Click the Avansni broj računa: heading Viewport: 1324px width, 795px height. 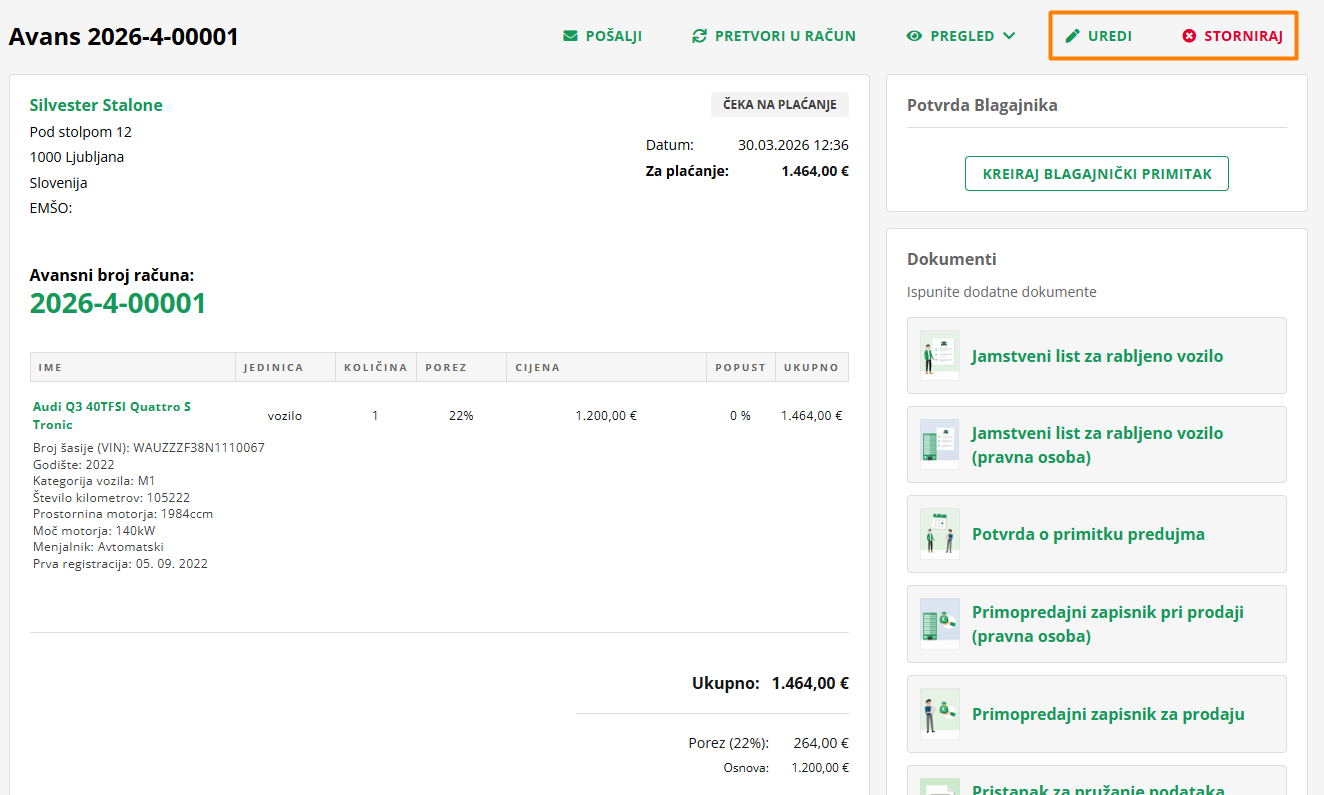point(112,275)
